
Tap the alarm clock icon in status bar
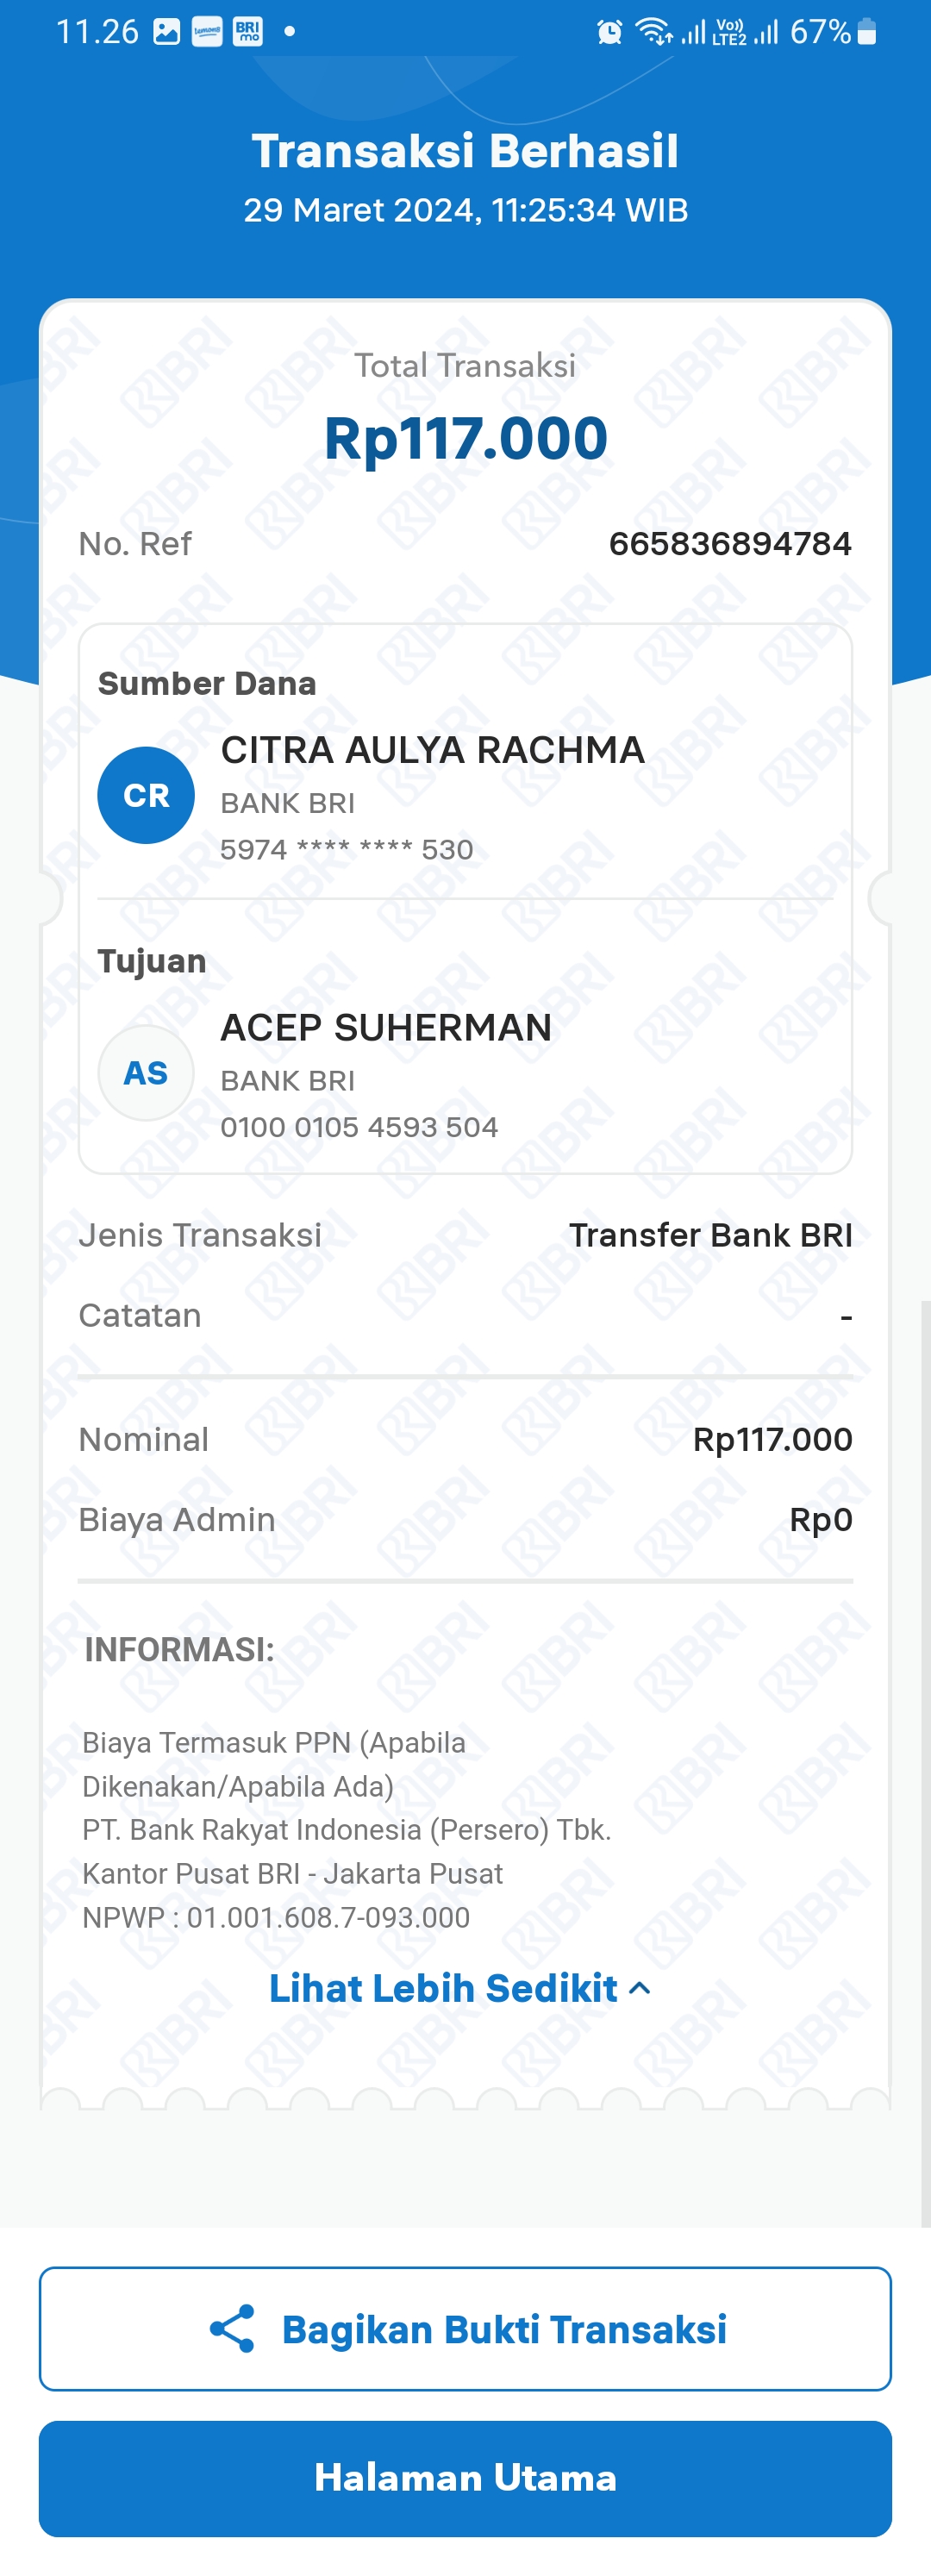coord(609,32)
